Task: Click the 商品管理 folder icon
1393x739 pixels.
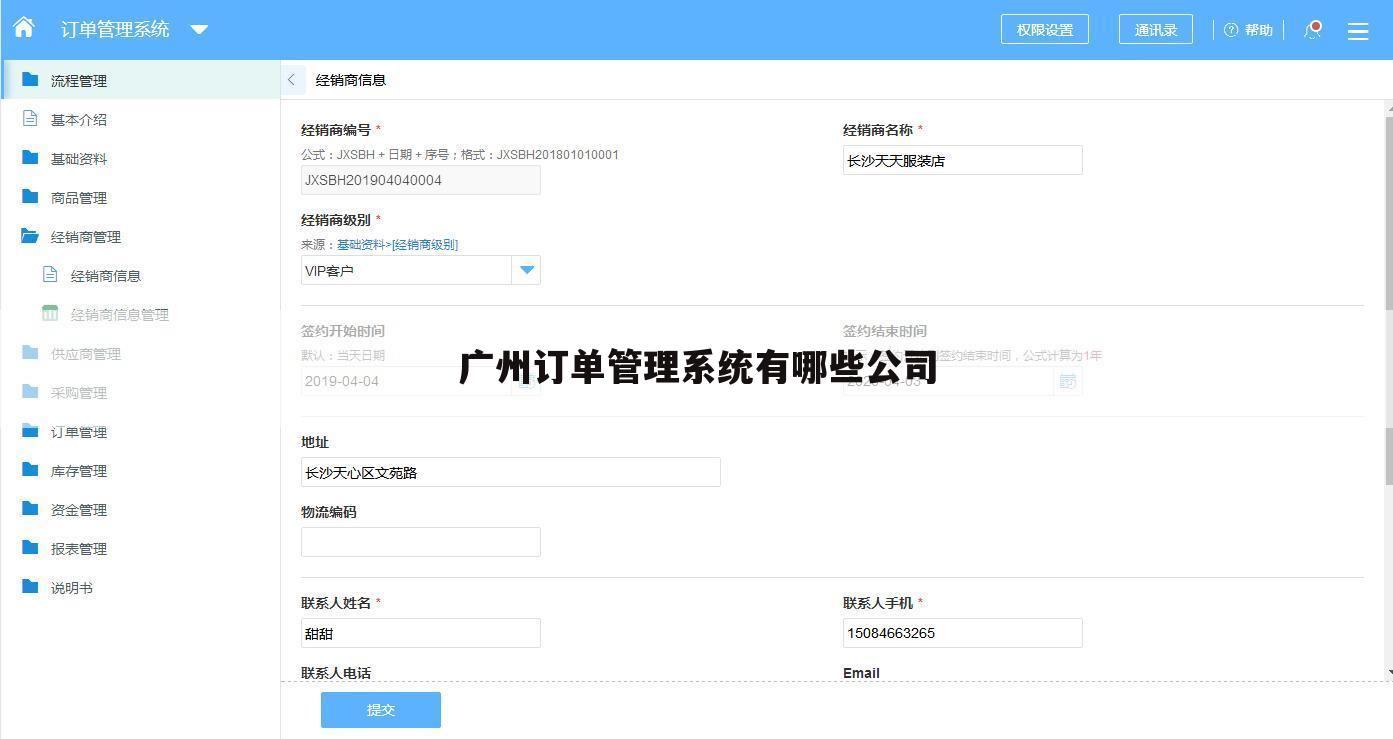Action: pos(30,196)
